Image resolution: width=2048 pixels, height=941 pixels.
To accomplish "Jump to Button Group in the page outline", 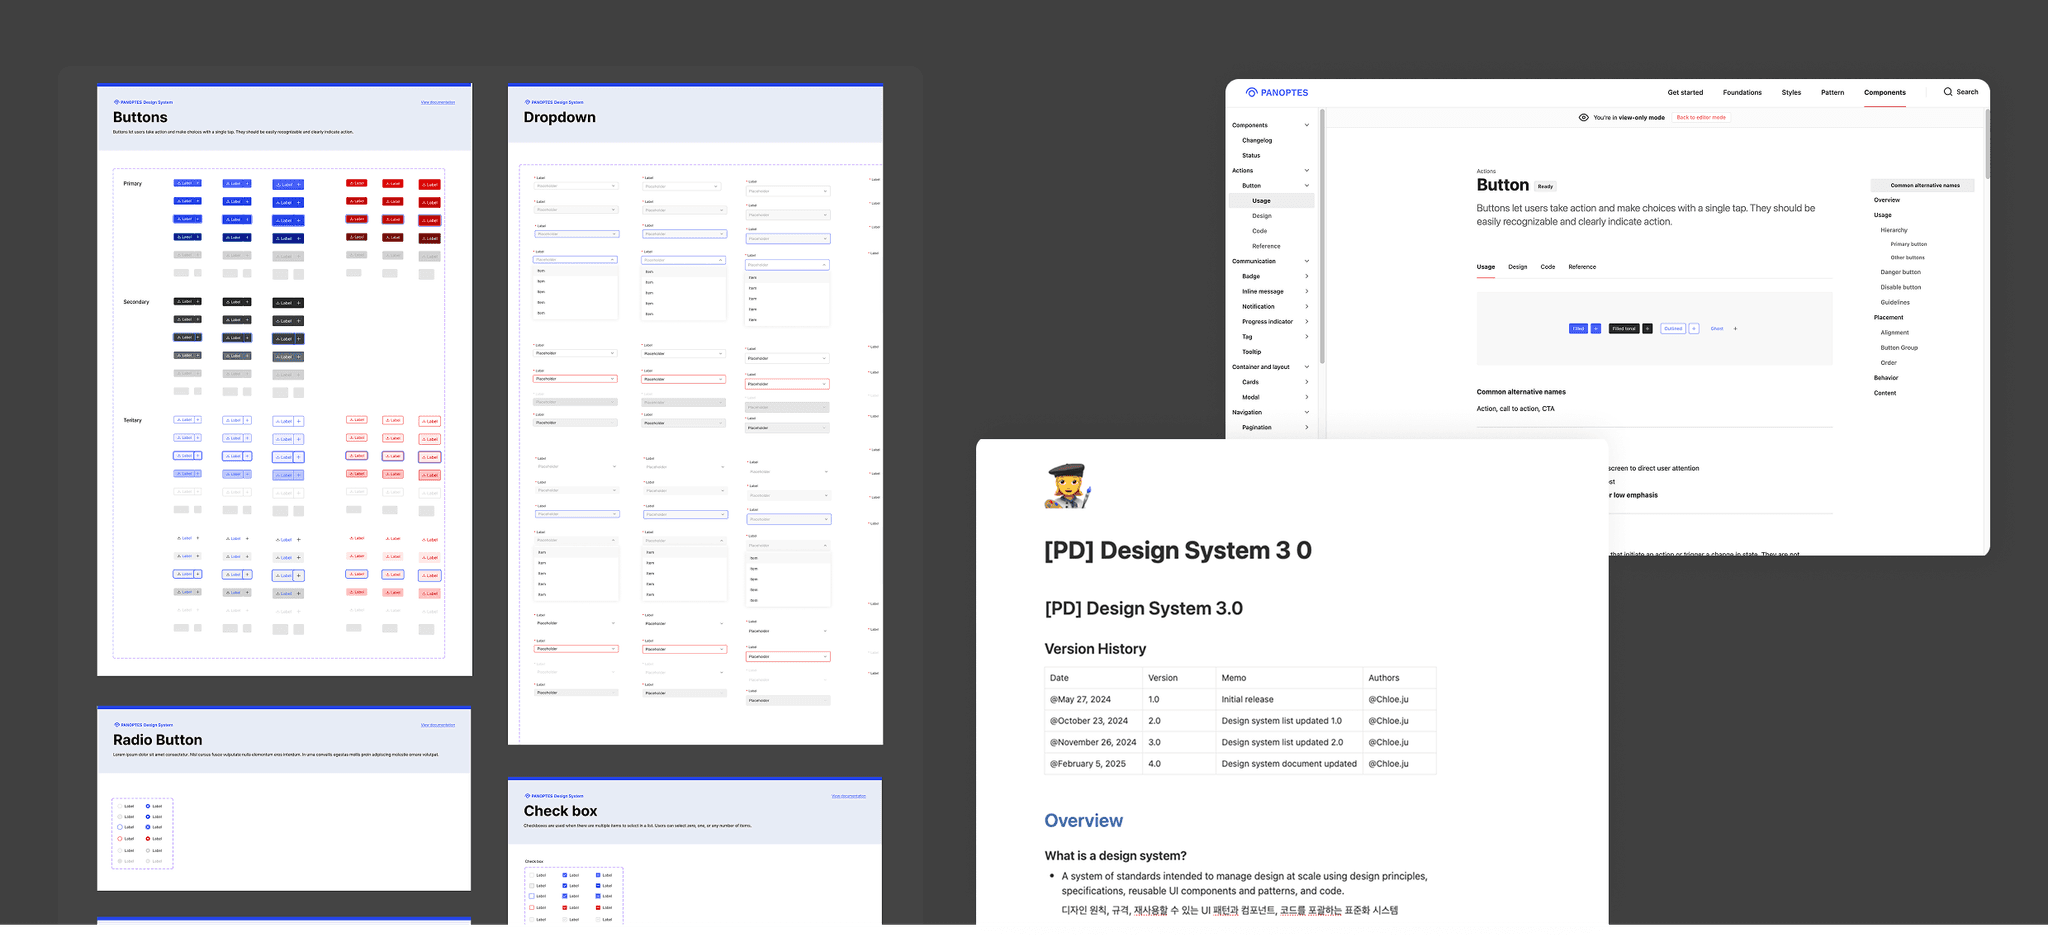I will pos(1898,348).
